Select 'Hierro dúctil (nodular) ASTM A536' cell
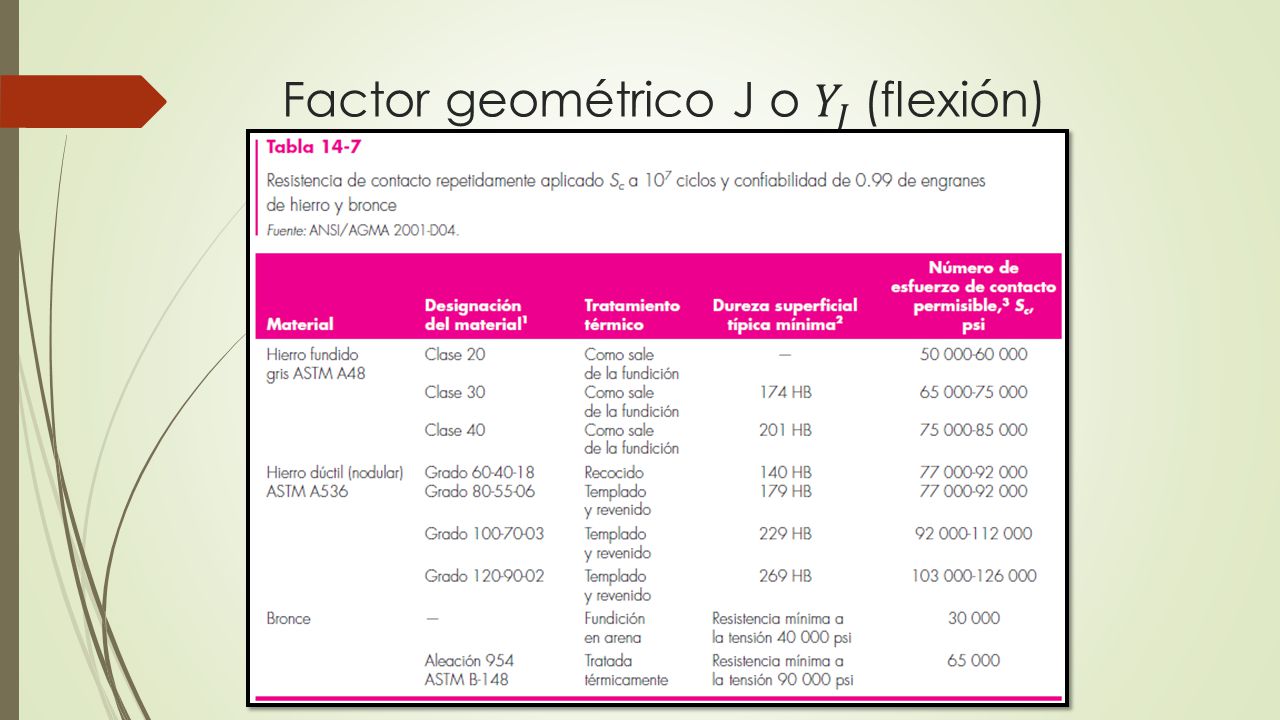Image resolution: width=1280 pixels, height=720 pixels. pyautogui.click(x=335, y=482)
